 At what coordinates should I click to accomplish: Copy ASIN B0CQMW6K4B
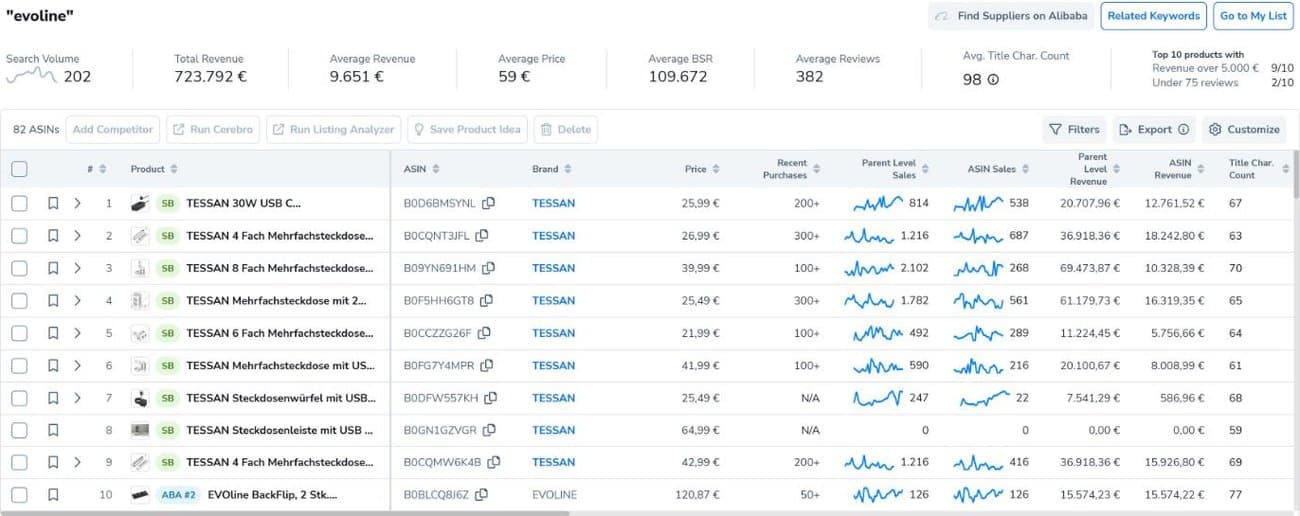pos(494,462)
